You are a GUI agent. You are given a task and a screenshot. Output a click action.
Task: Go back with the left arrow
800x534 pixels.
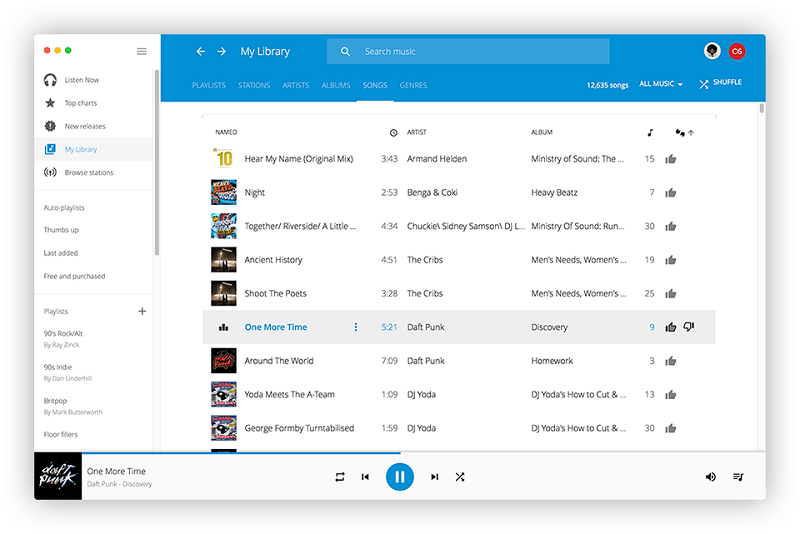201,52
